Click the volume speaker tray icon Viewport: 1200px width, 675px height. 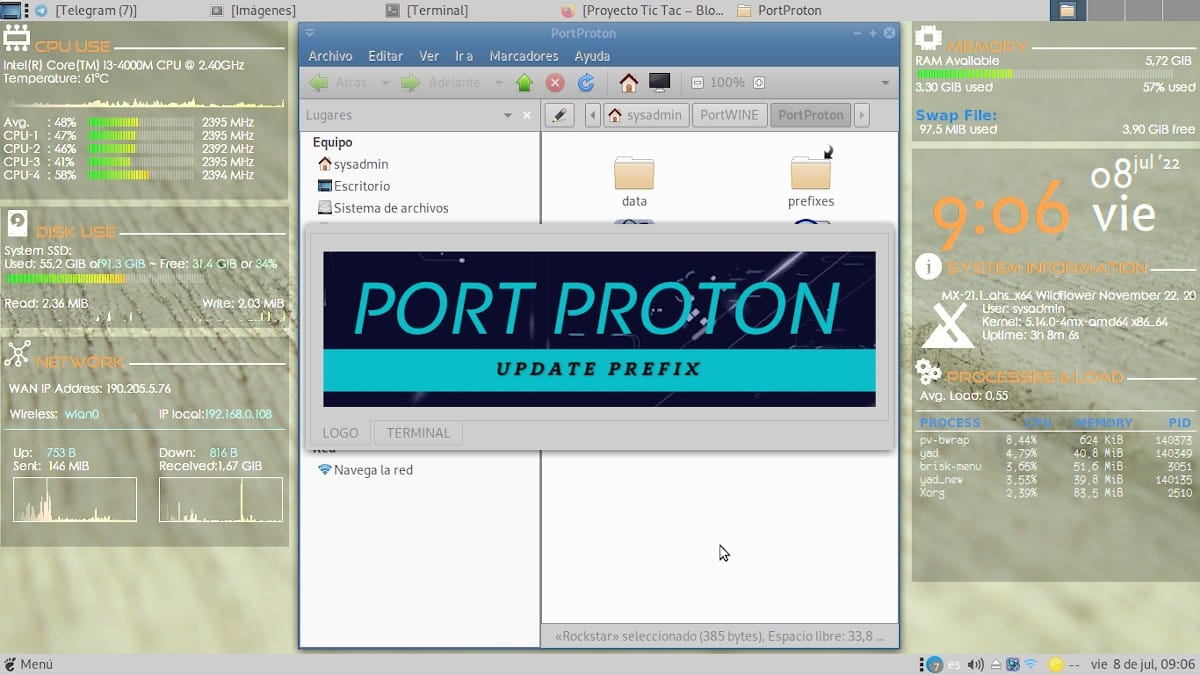point(975,665)
